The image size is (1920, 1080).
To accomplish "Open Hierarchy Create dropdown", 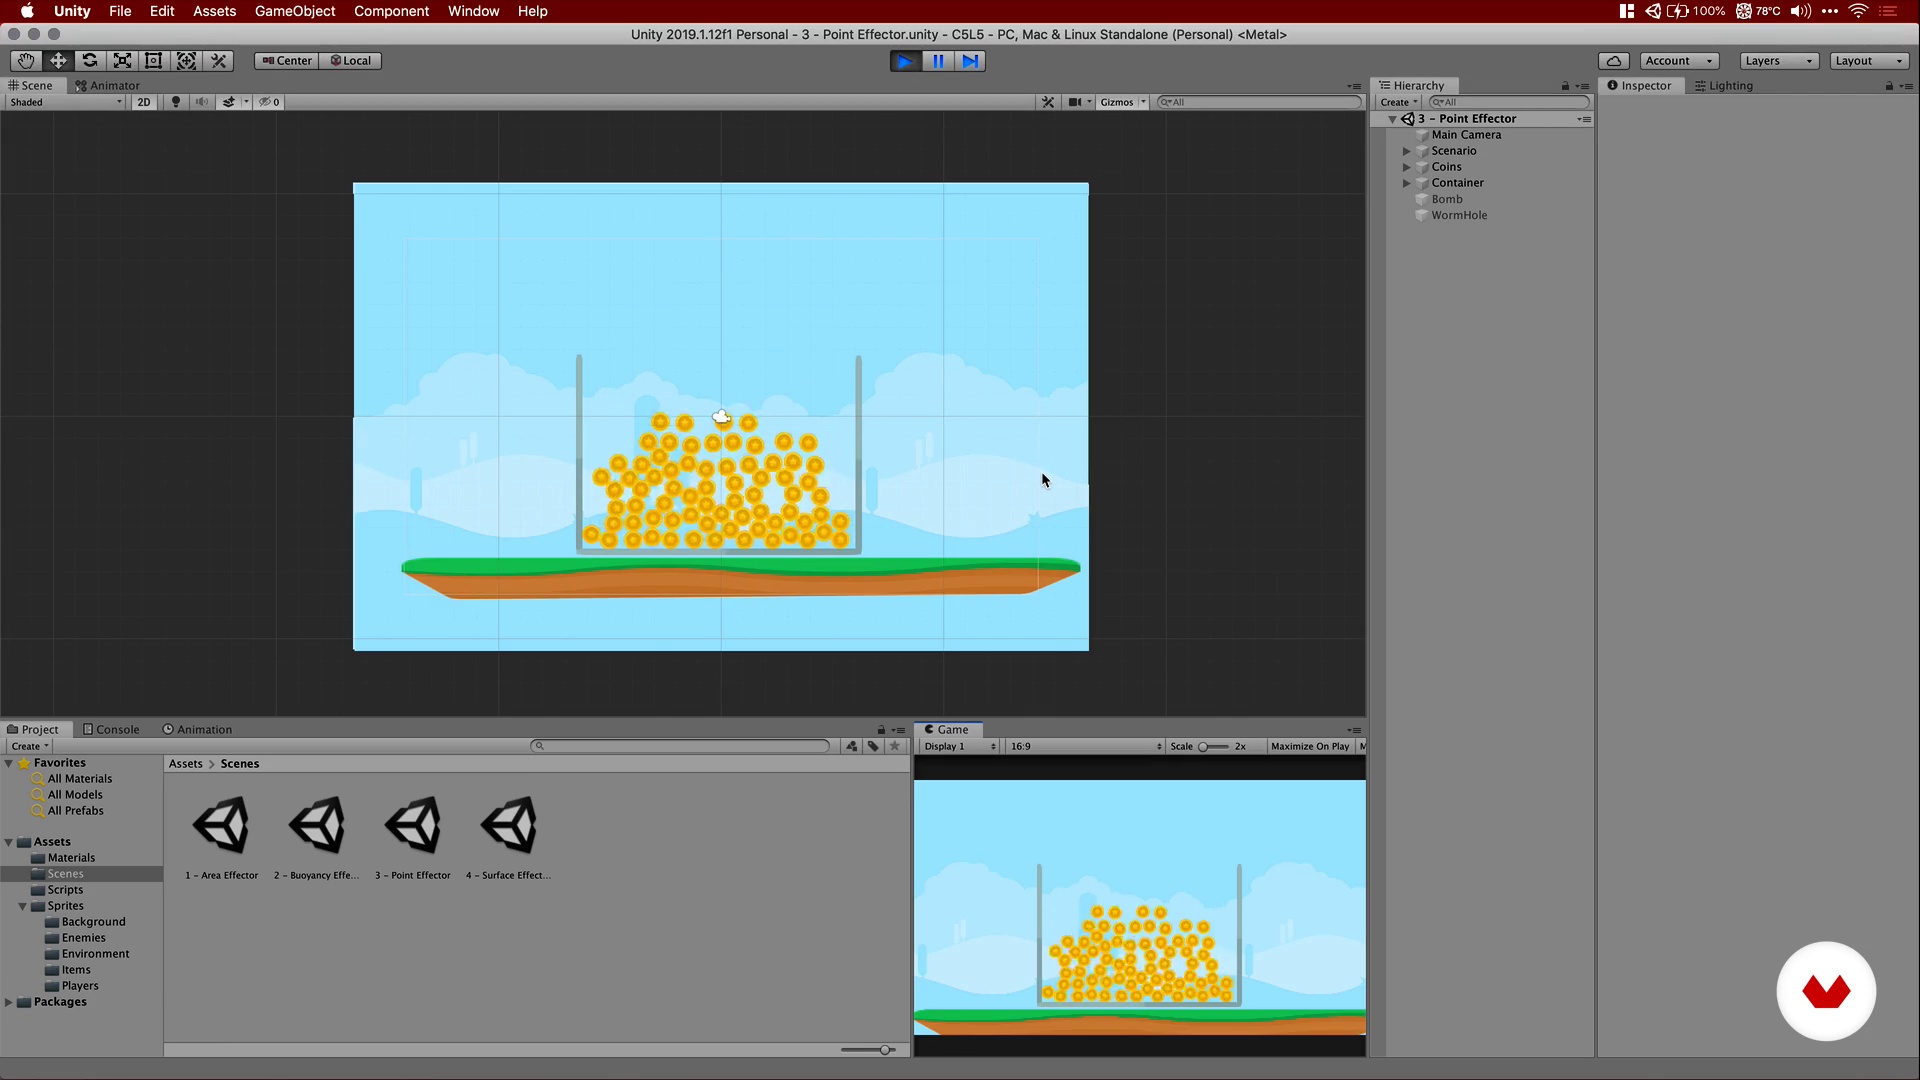I will (1398, 102).
